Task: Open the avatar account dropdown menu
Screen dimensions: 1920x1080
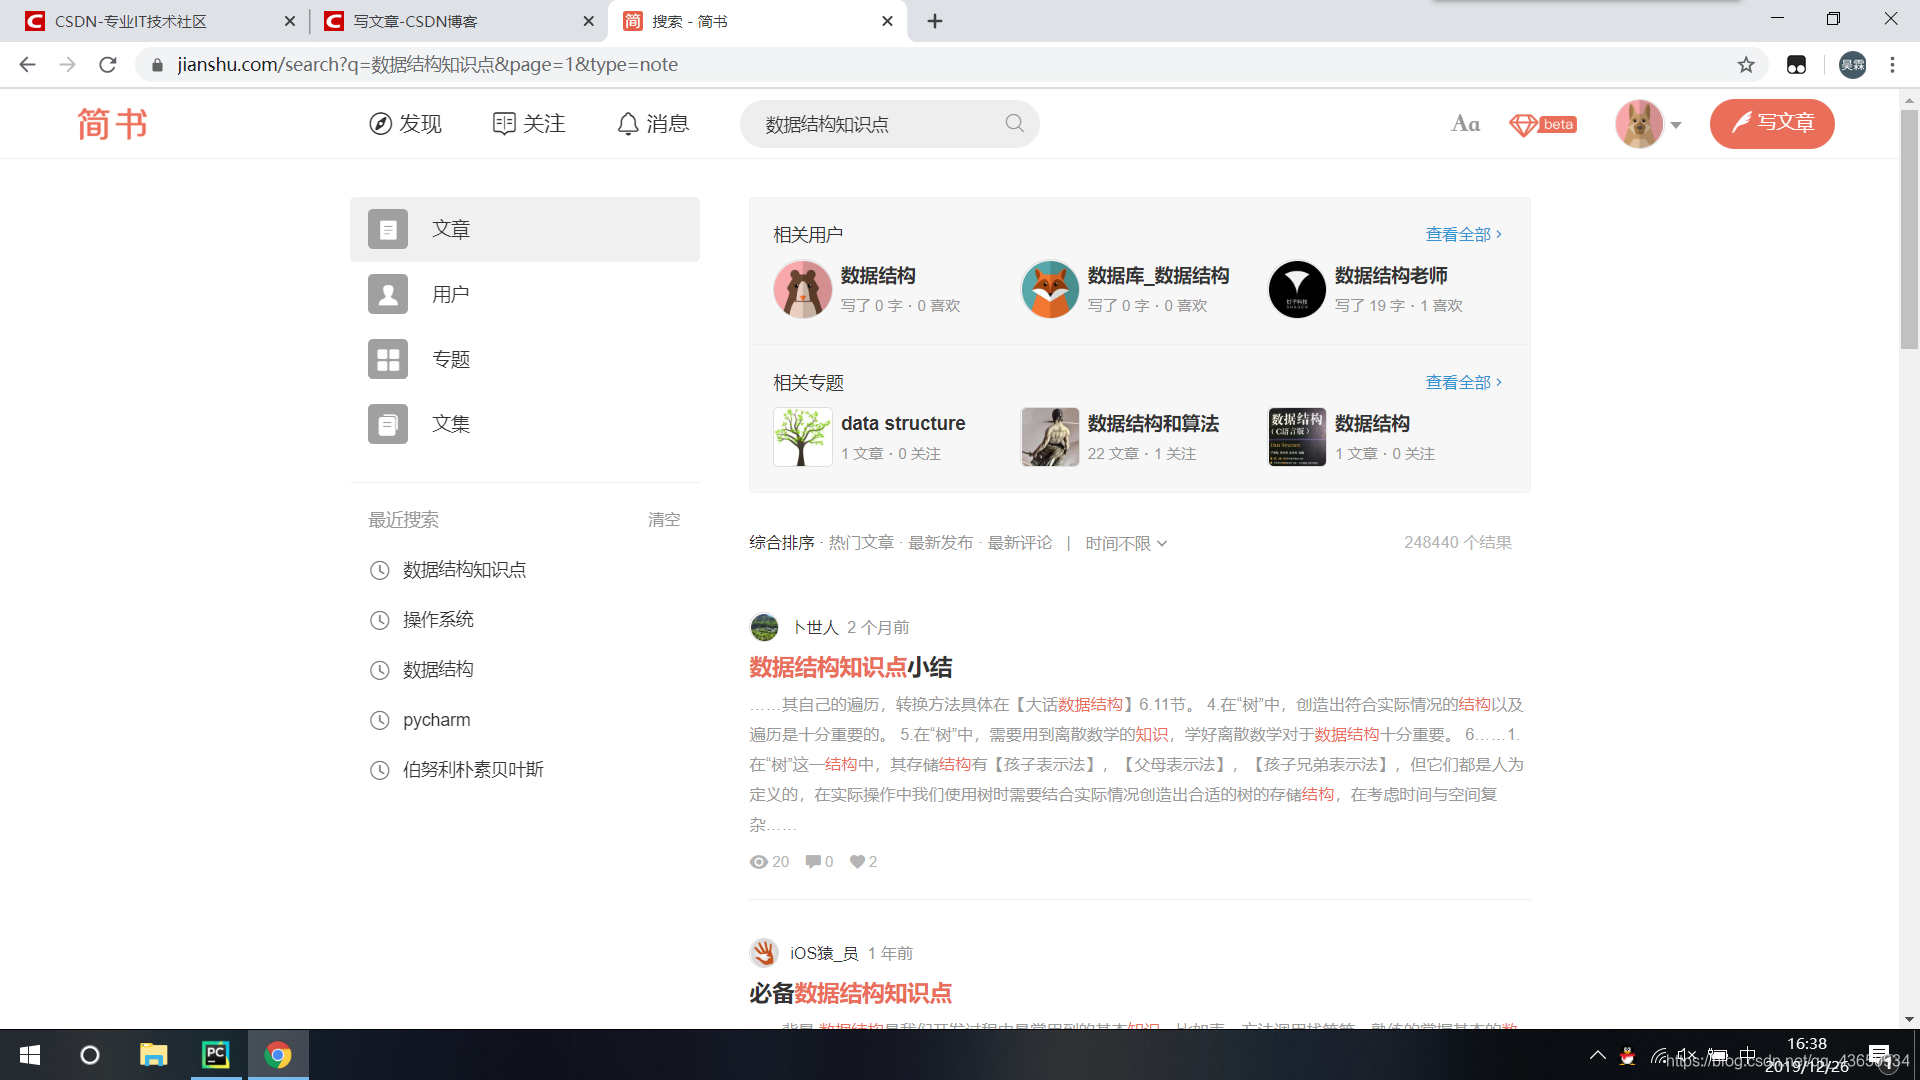Action: pos(1648,124)
